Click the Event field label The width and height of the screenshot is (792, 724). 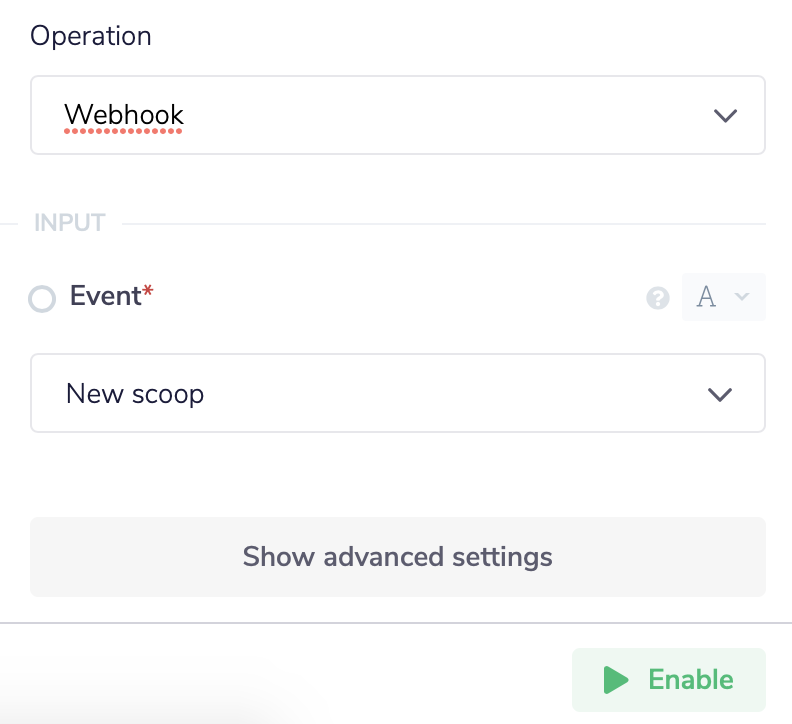tap(105, 296)
